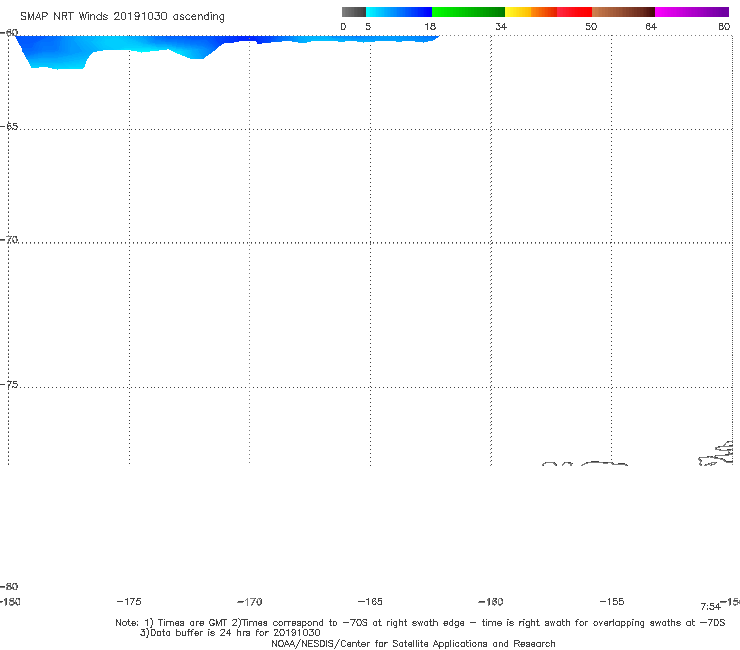The image size is (740, 650).
Task: Click the coastline outline near -155 longitude
Action: point(604,464)
